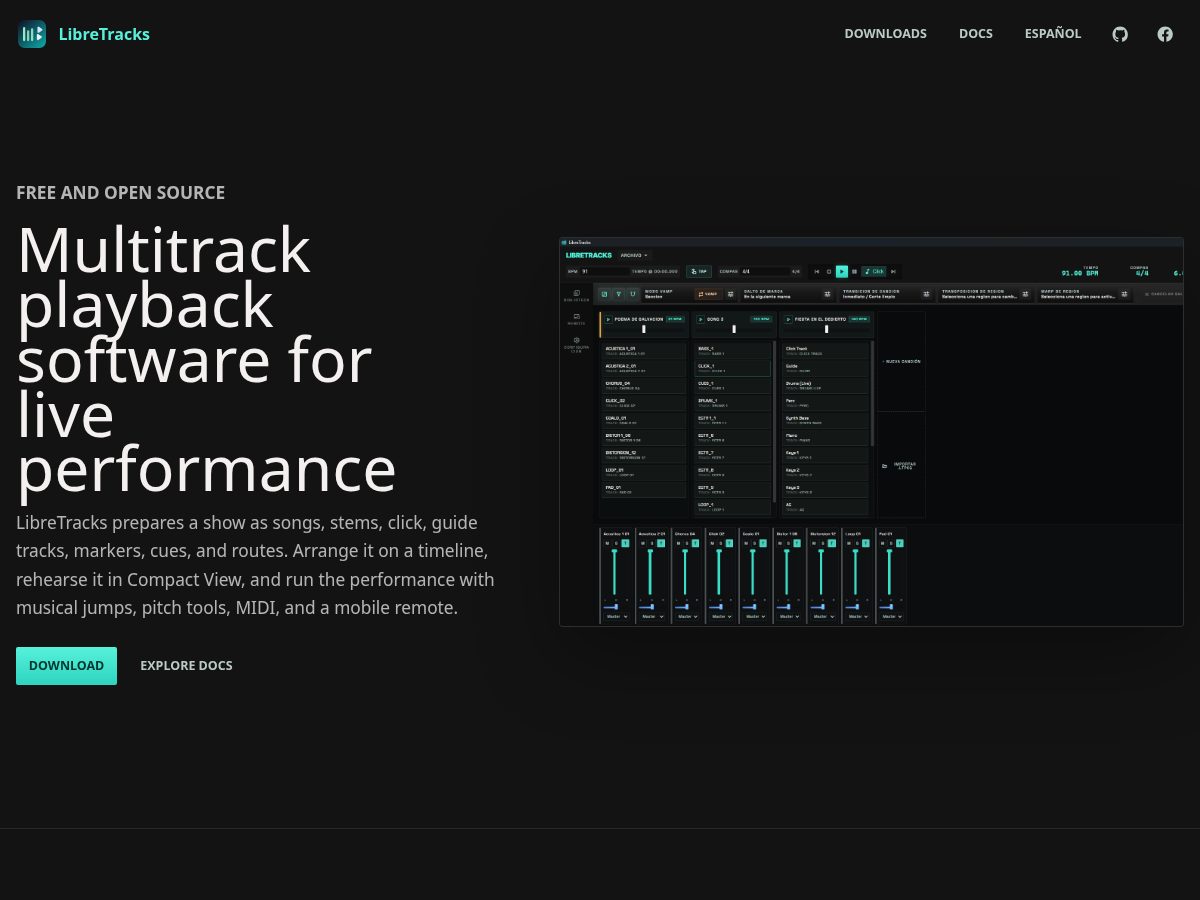Screen dimensions: 1200x900
Task: Click the FREE AND OPEN SOURCE text
Action: click(x=120, y=193)
